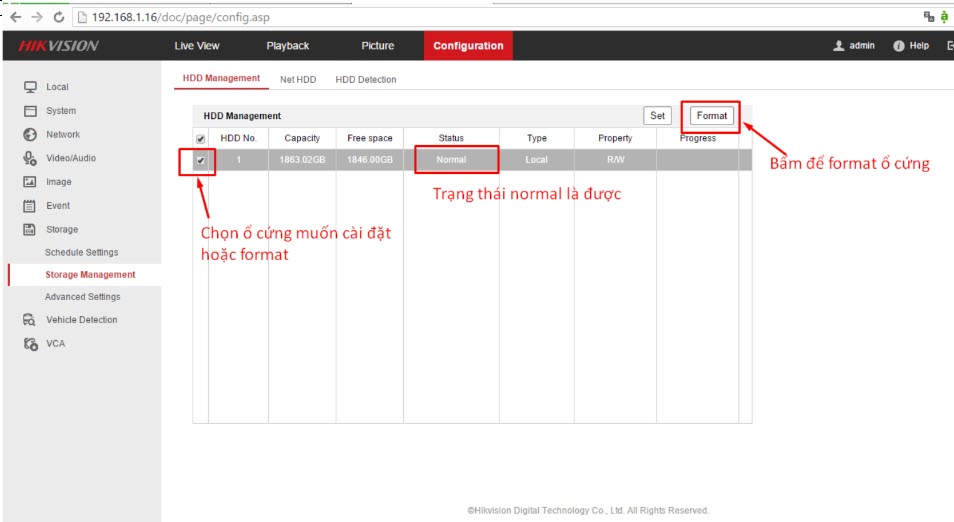Select the VCA icon

(30, 344)
